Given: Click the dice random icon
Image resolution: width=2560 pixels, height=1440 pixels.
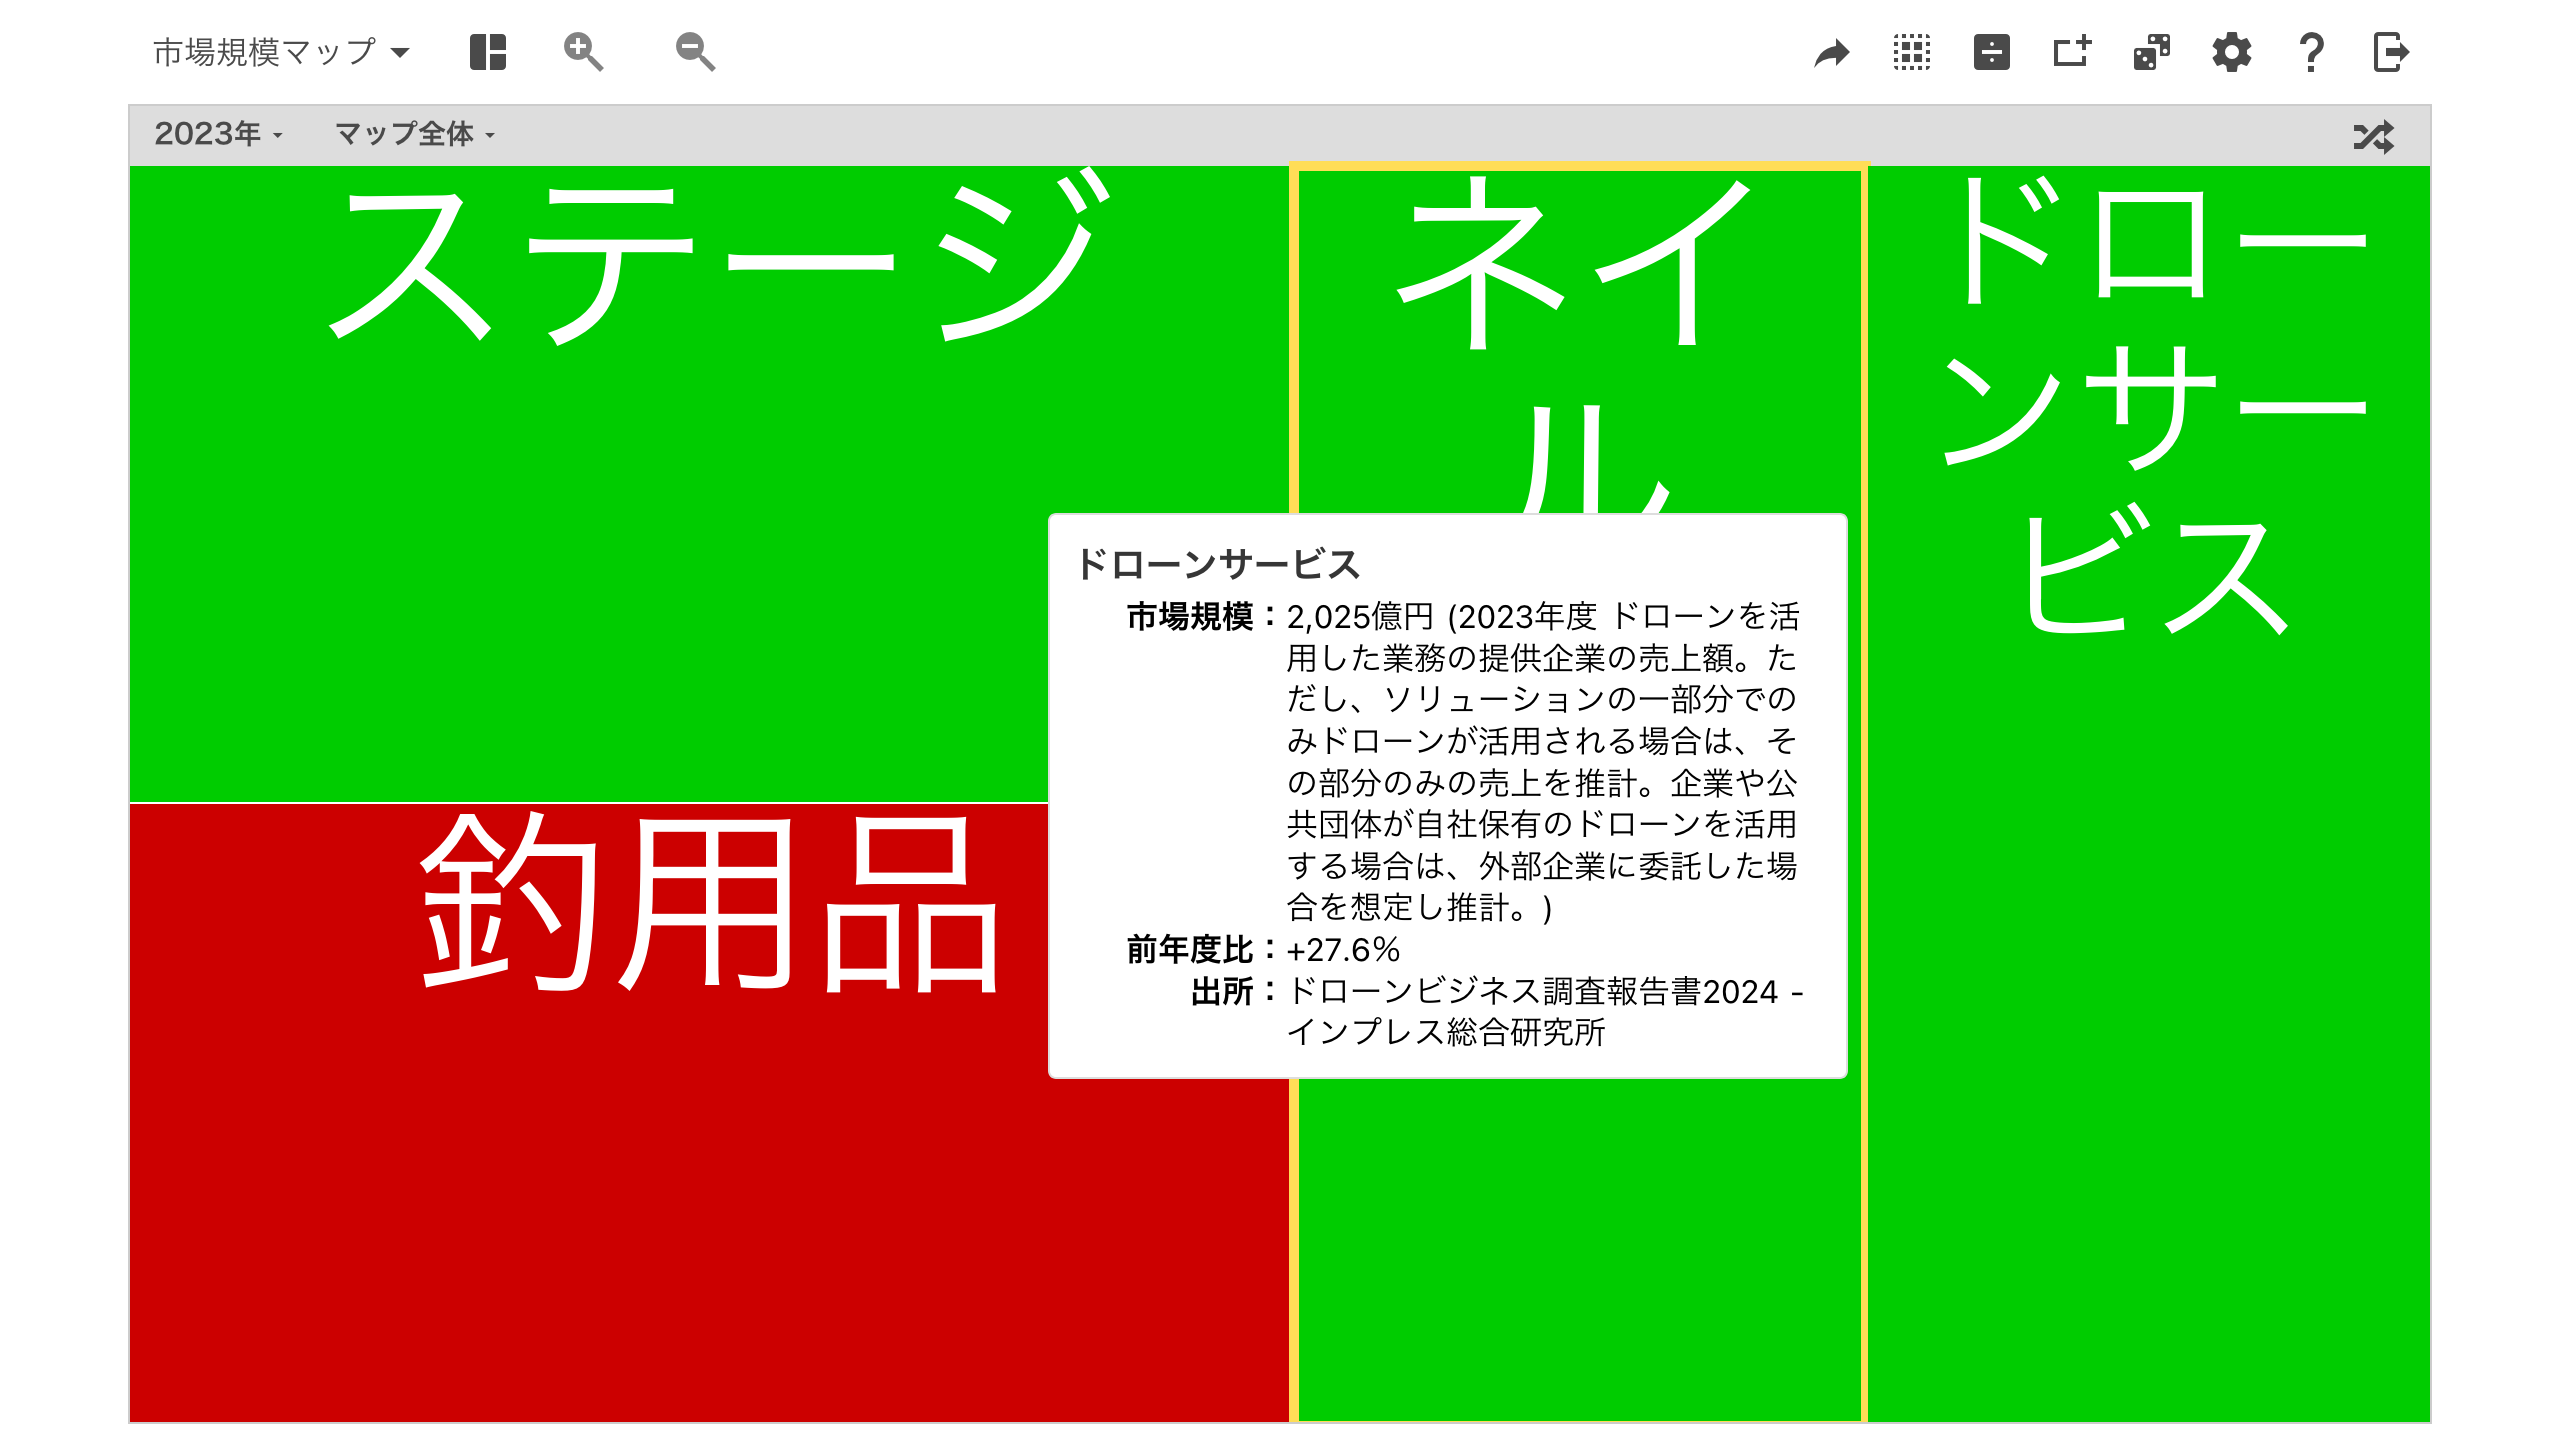Looking at the screenshot, I should (x=2152, y=52).
